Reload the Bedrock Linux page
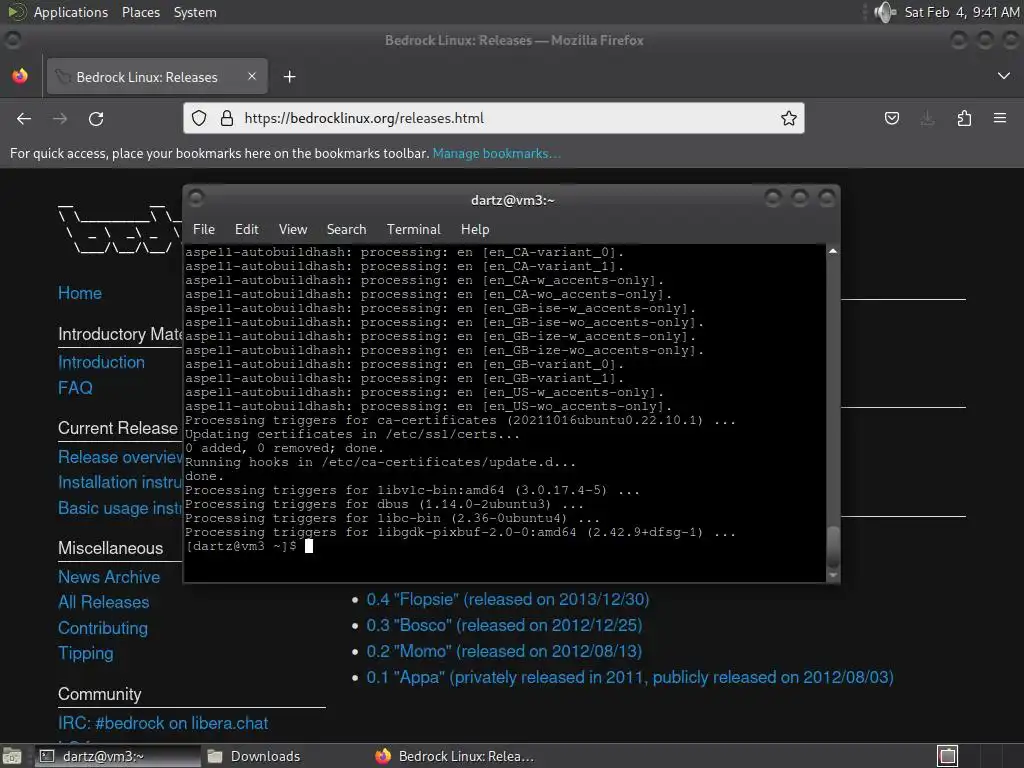This screenshot has height=768, width=1024. [x=96, y=119]
